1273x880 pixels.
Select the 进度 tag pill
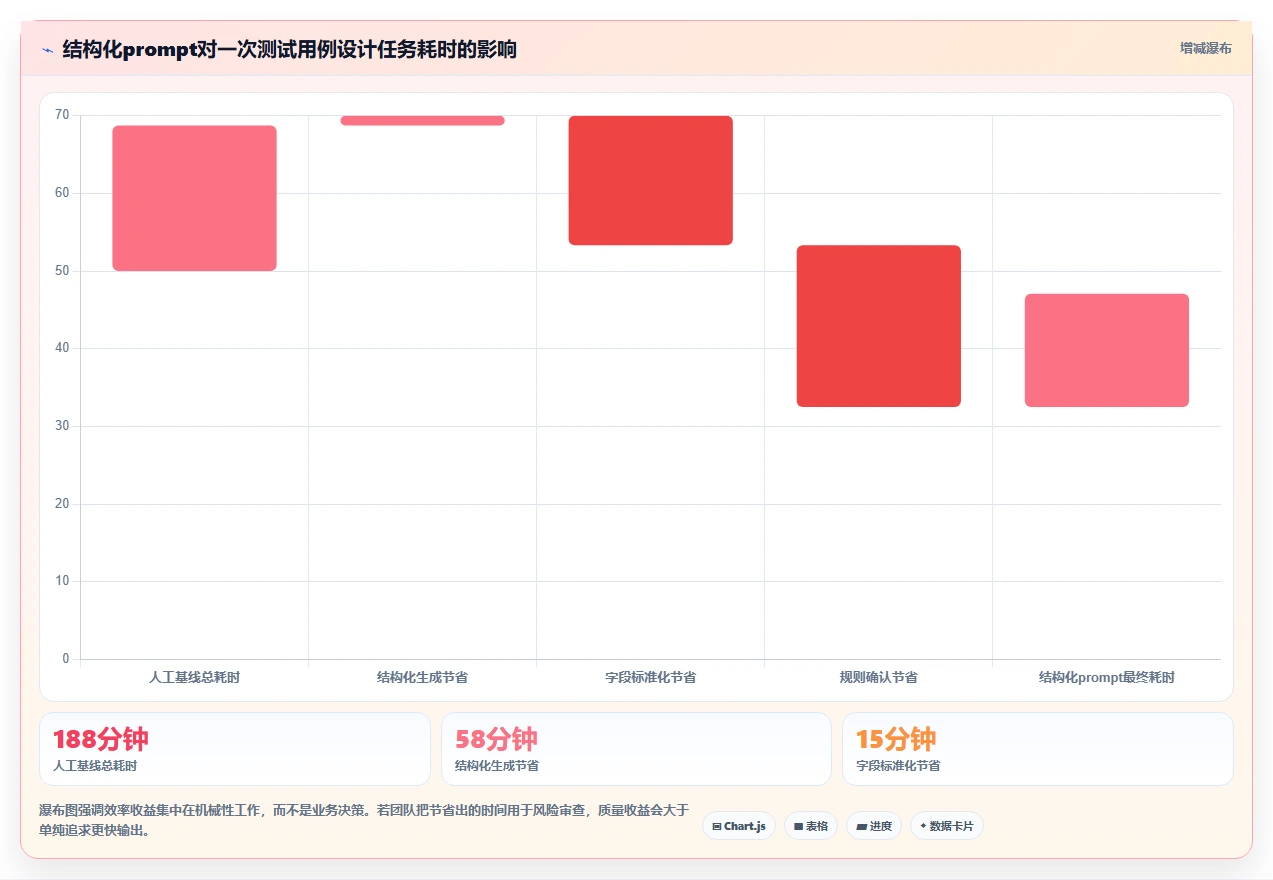[x=874, y=826]
